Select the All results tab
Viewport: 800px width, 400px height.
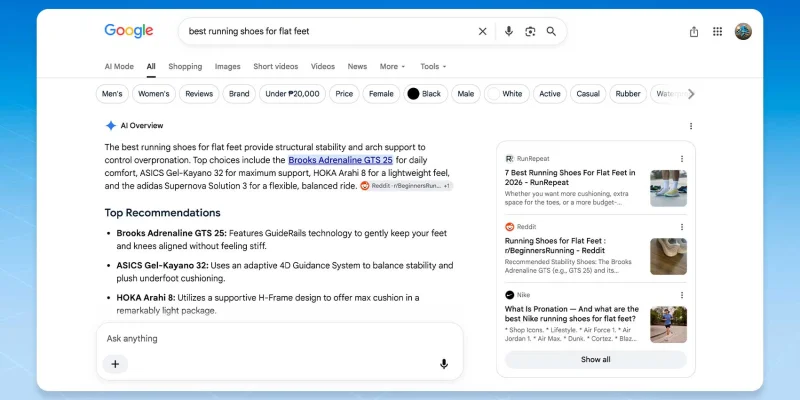(151, 66)
